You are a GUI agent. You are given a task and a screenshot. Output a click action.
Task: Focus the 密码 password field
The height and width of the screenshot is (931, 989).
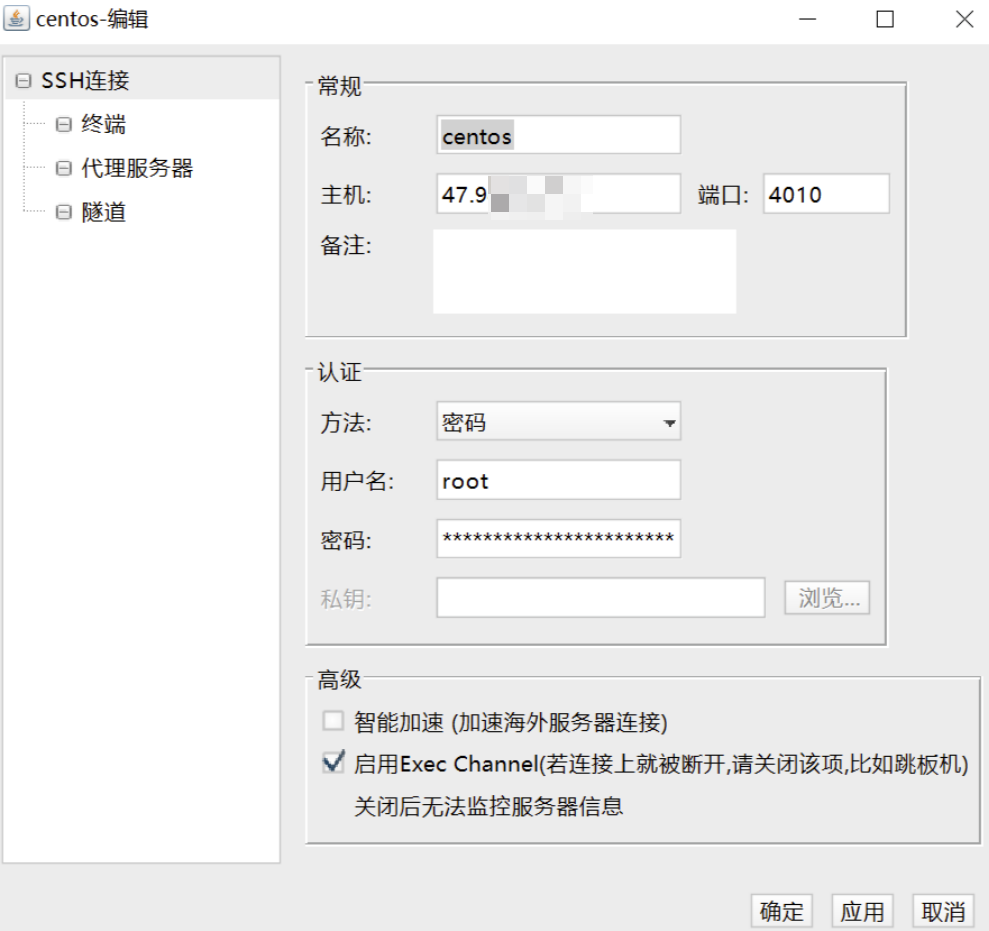coord(558,539)
